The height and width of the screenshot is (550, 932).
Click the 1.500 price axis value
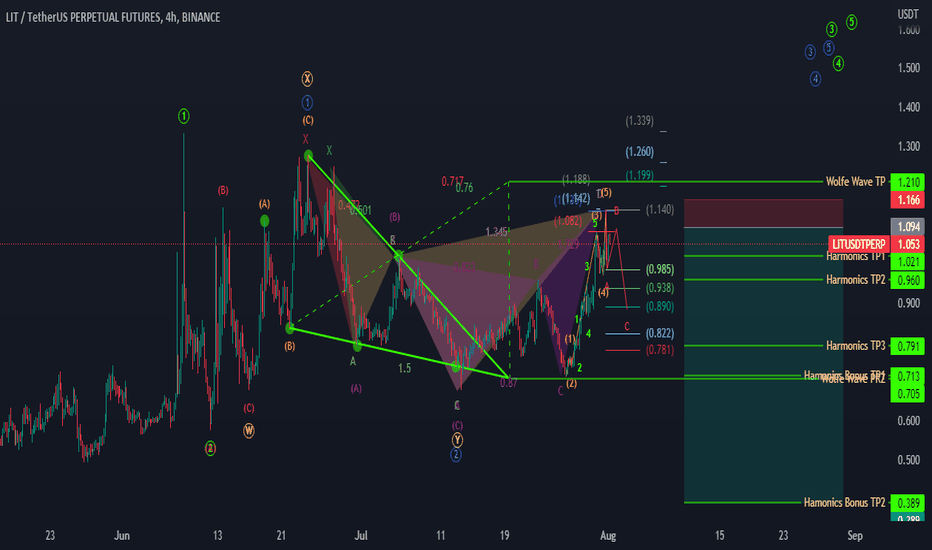pos(908,68)
